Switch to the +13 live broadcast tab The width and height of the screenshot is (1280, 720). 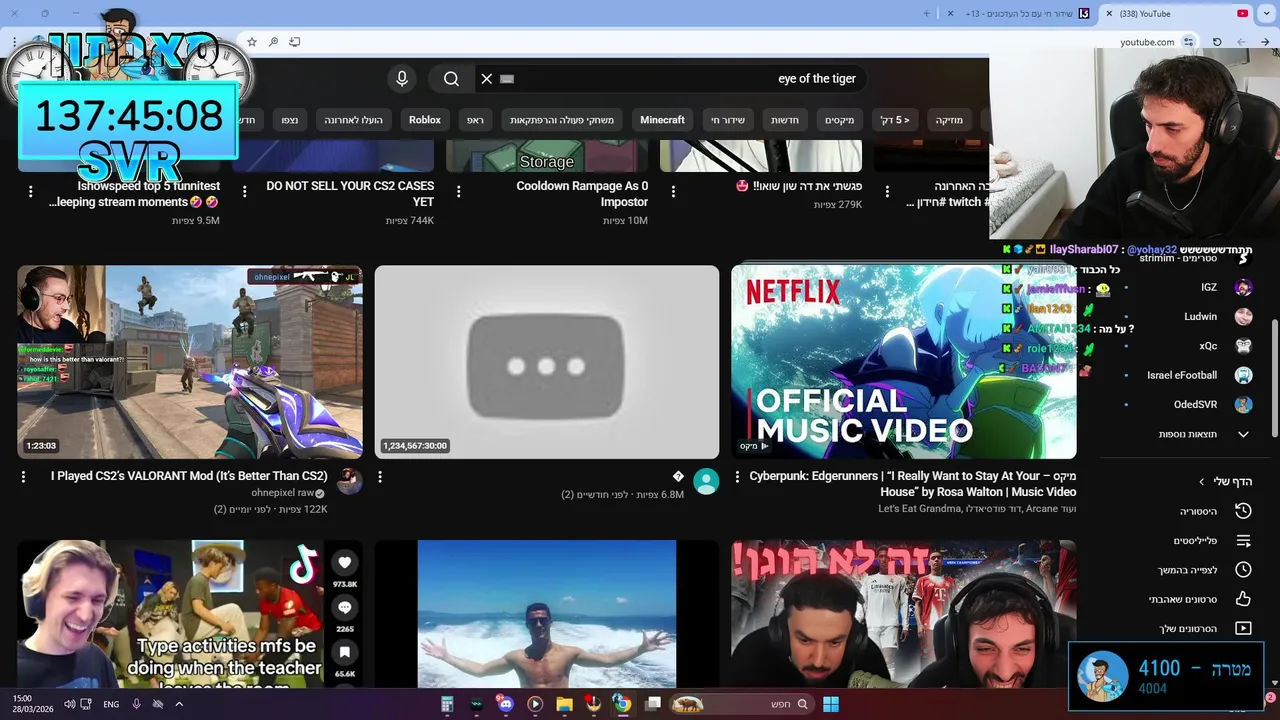click(1020, 14)
